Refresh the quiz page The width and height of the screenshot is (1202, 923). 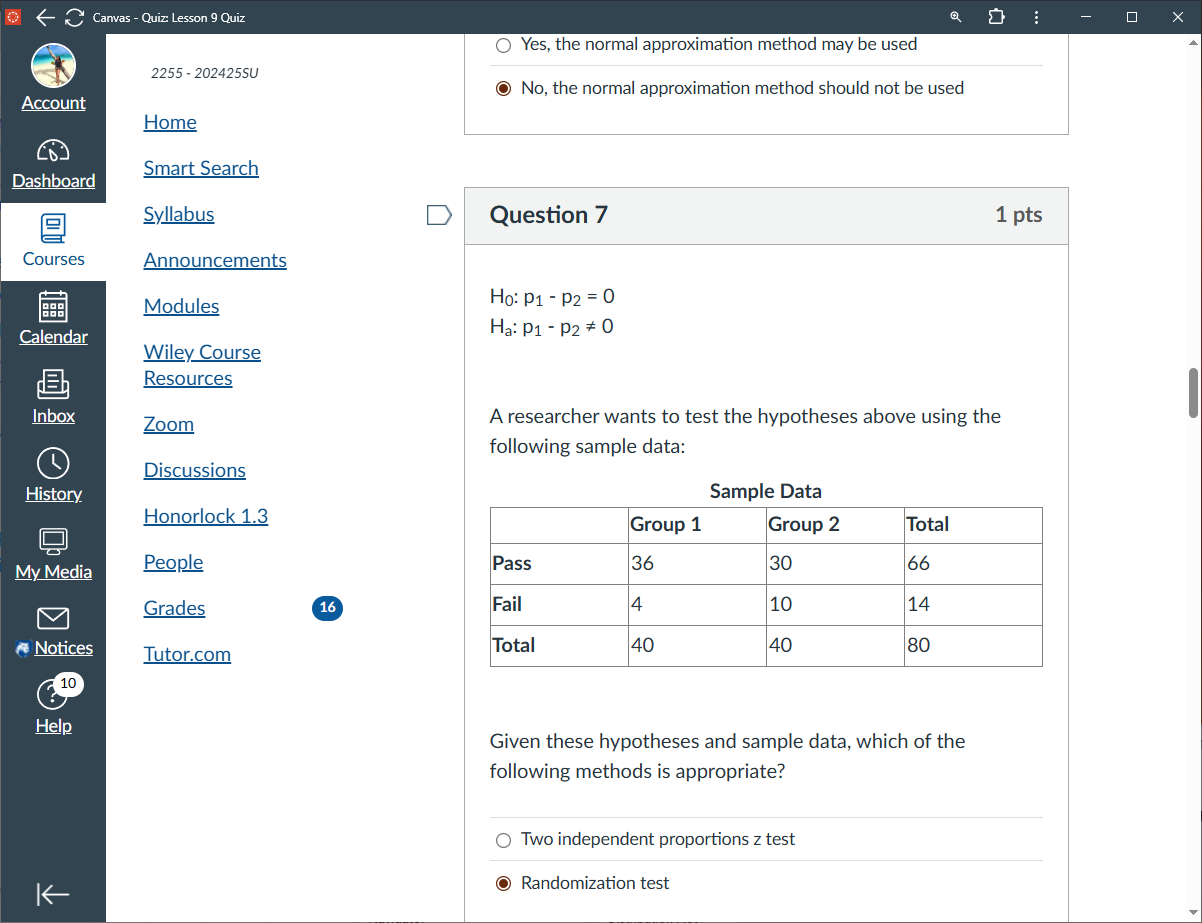pyautogui.click(x=73, y=17)
